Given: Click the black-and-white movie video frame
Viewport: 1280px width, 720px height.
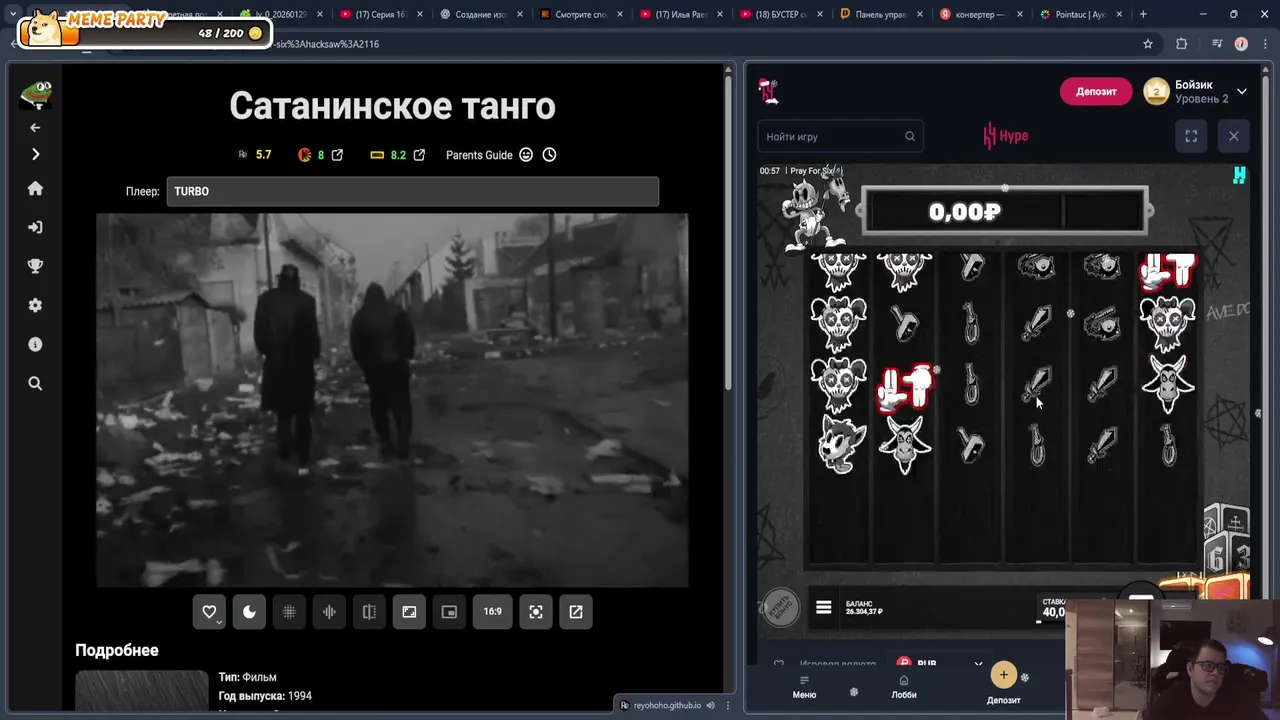Looking at the screenshot, I should pos(392,400).
